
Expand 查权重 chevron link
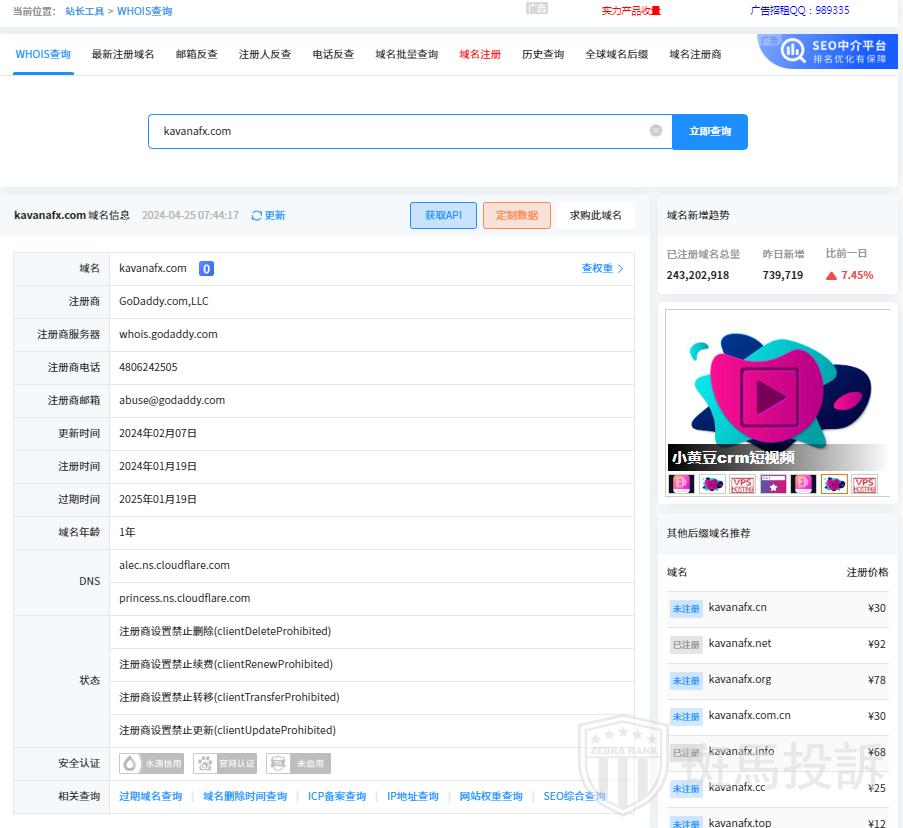620,268
